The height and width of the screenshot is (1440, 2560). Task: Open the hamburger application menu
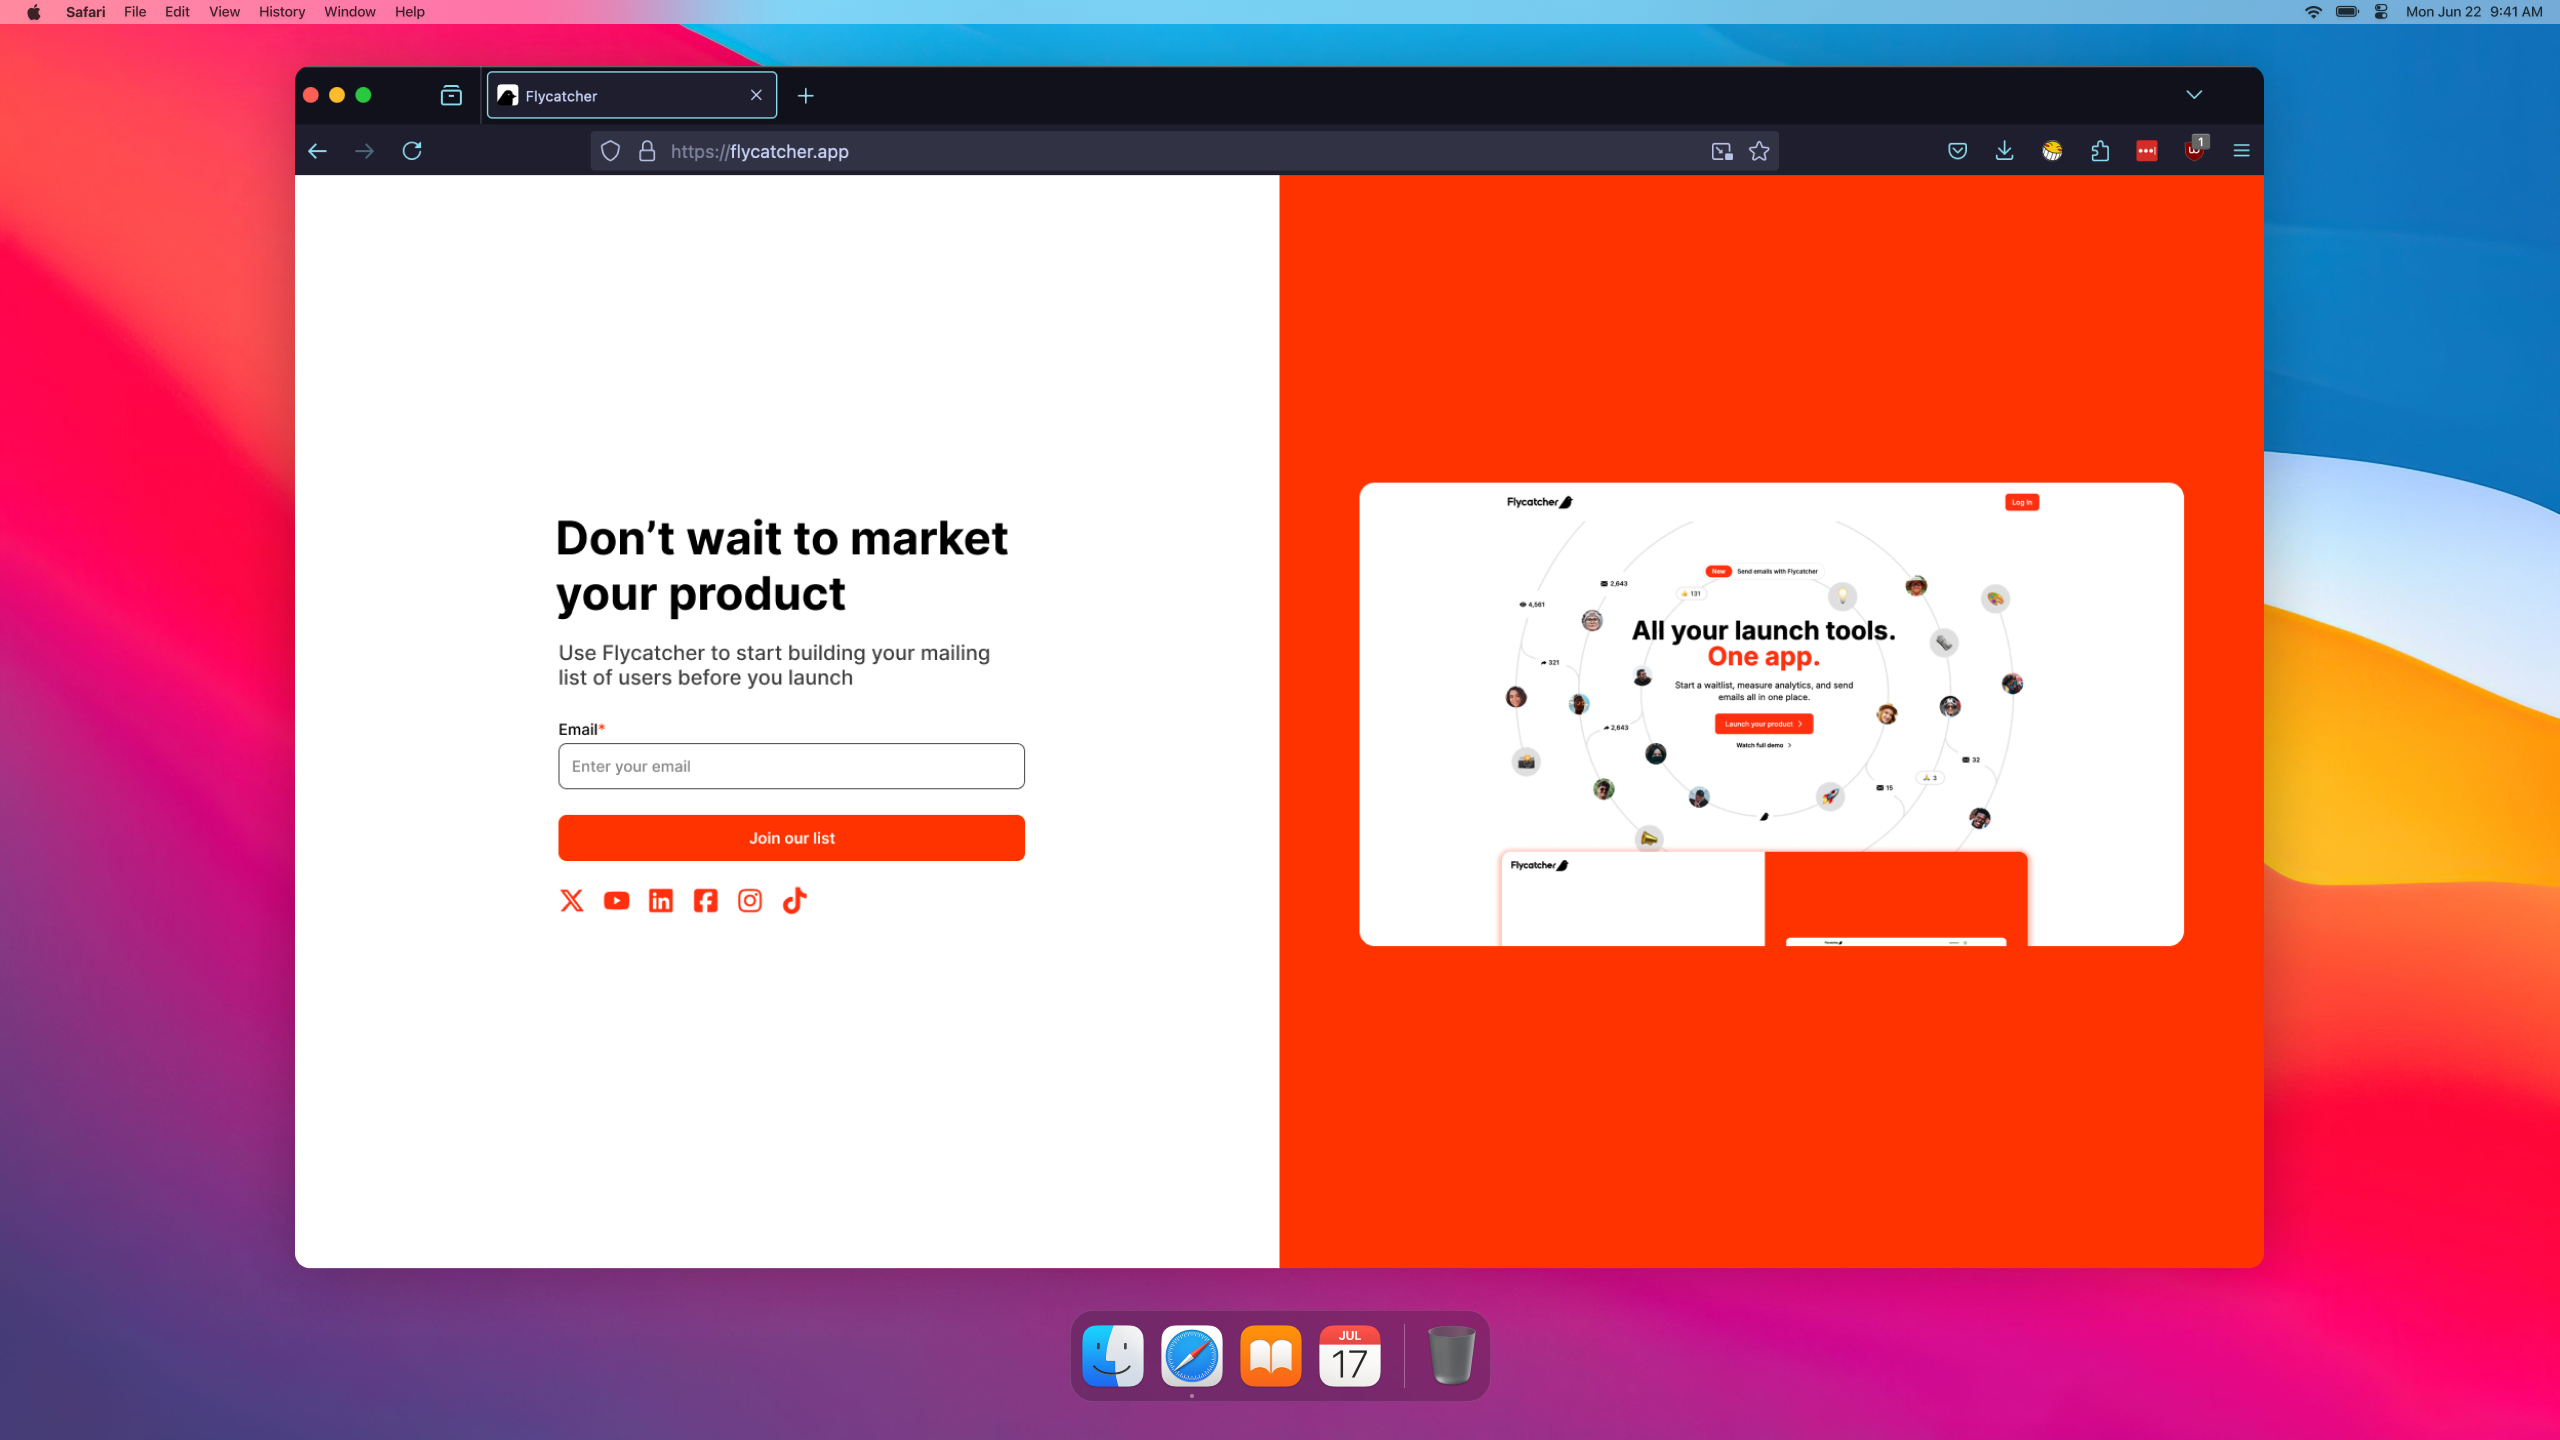pos(2241,151)
